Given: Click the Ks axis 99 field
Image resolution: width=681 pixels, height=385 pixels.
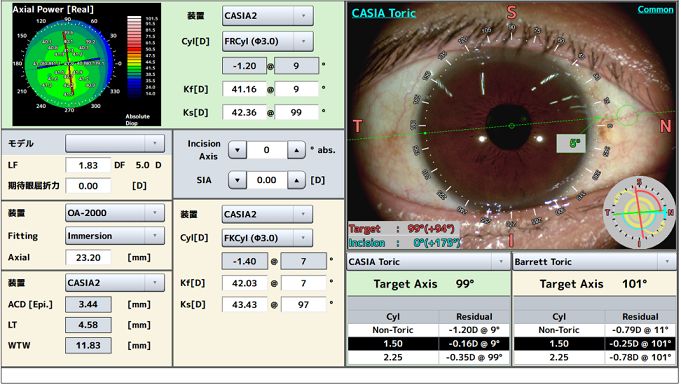Looking at the screenshot, I should coord(296,113).
